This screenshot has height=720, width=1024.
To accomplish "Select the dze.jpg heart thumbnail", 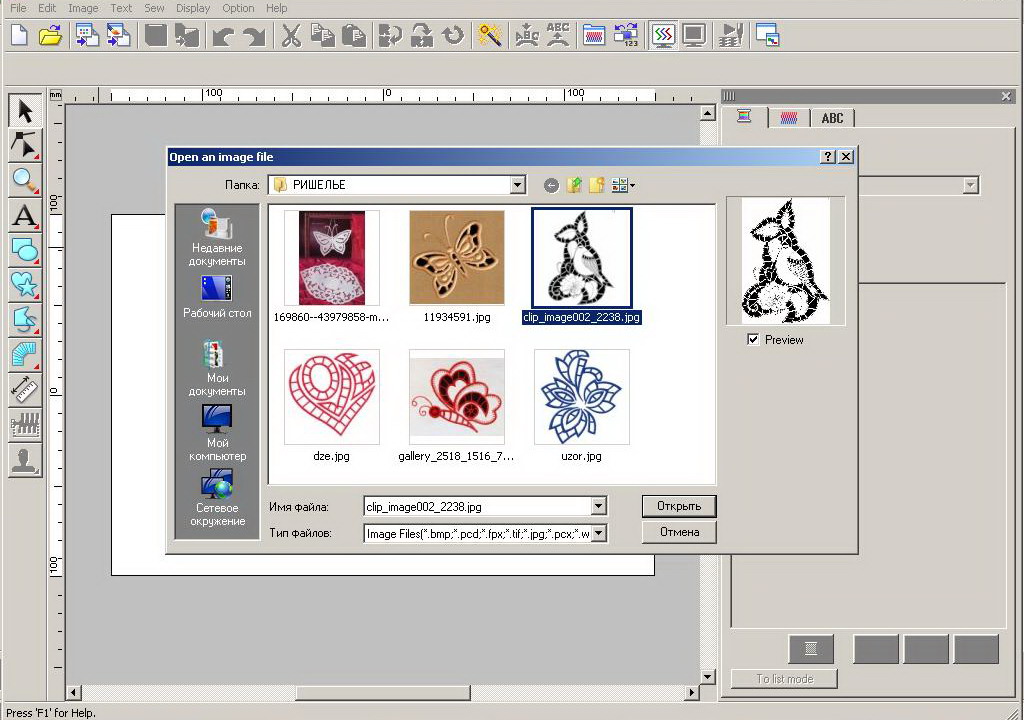I will point(331,397).
